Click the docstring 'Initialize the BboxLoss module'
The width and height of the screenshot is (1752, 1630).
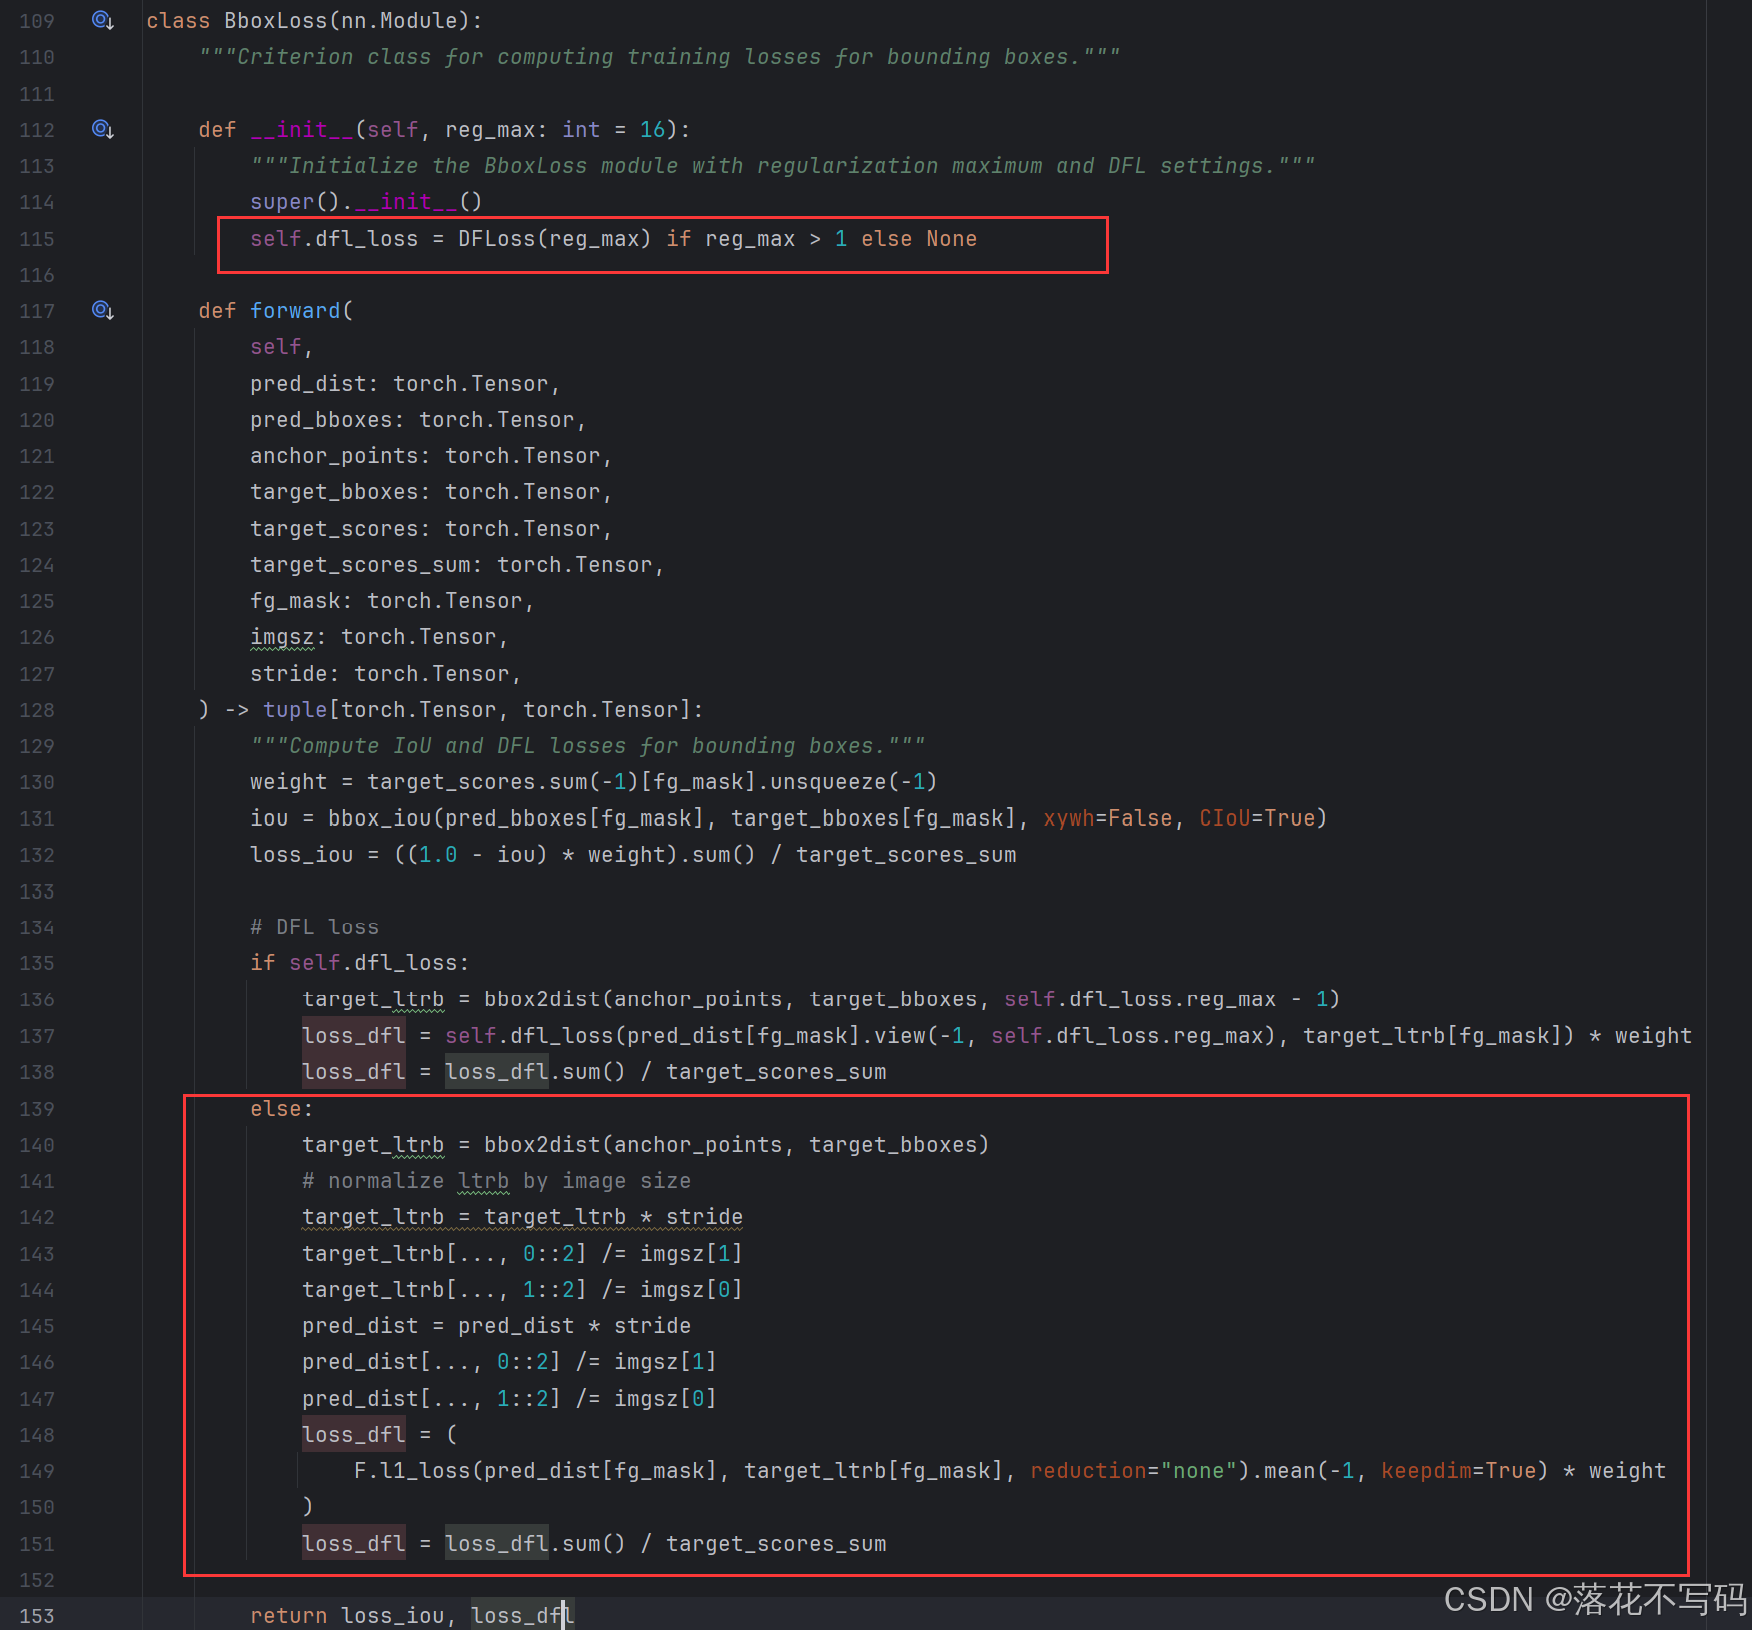coord(782,166)
